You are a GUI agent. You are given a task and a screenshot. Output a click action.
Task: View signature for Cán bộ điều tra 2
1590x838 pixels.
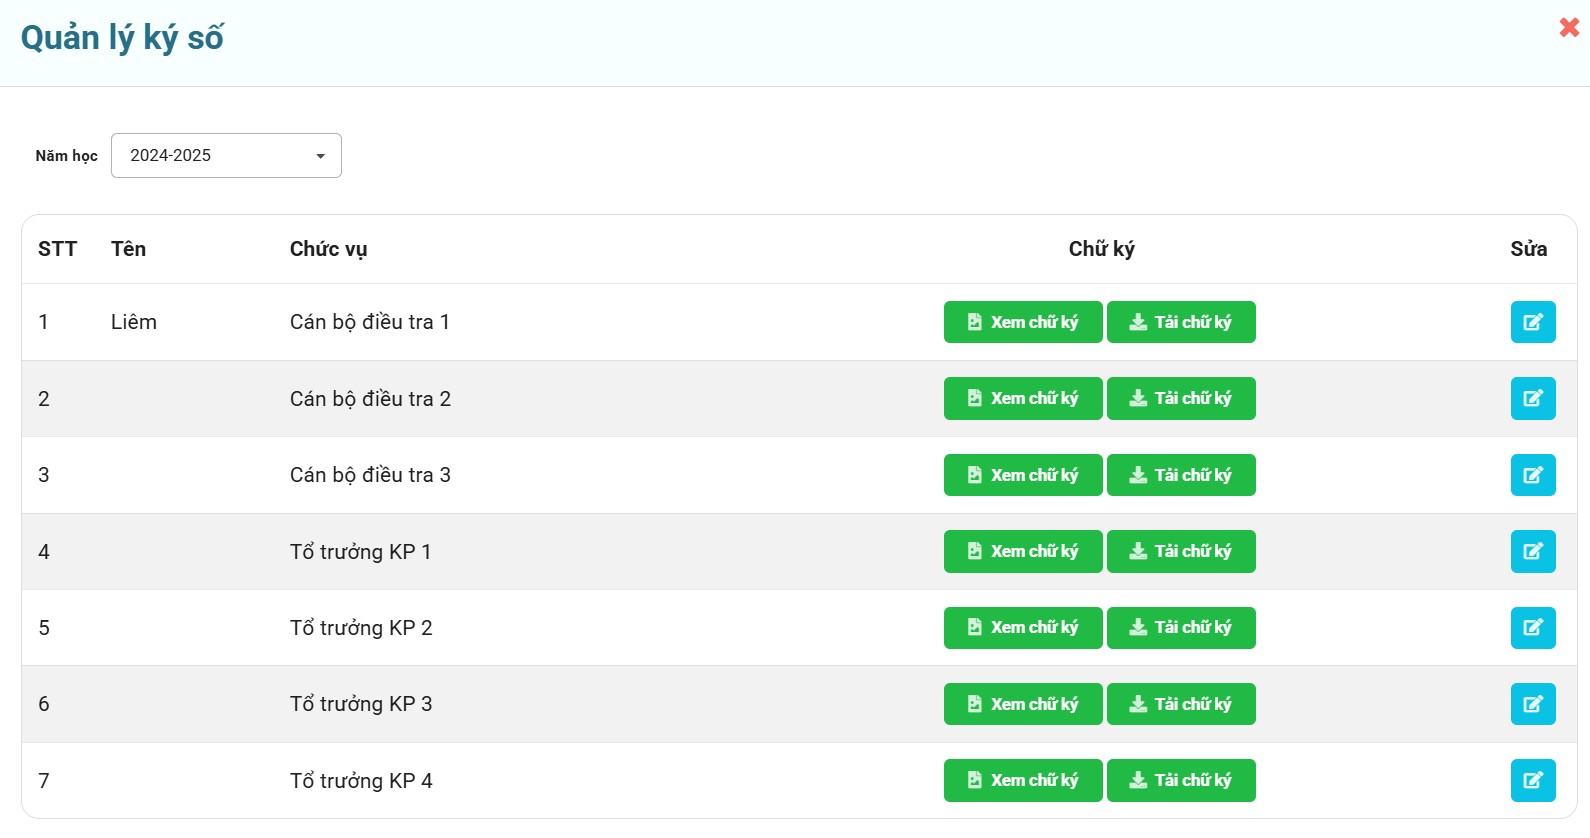point(1022,398)
